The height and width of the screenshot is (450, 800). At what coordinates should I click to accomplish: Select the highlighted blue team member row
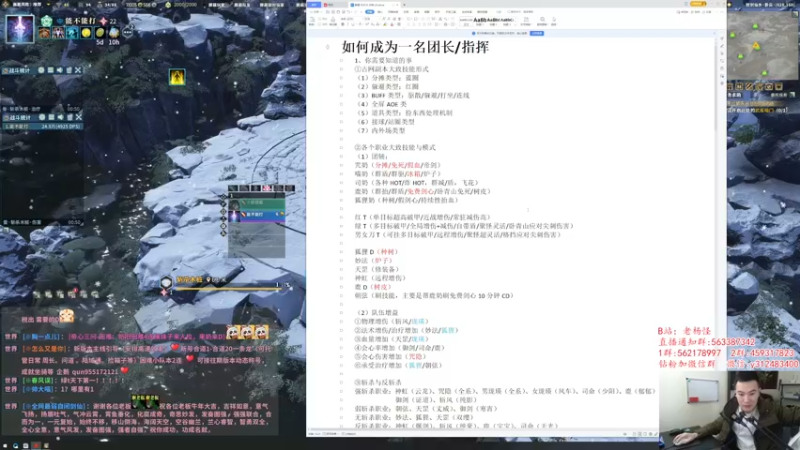256,215
